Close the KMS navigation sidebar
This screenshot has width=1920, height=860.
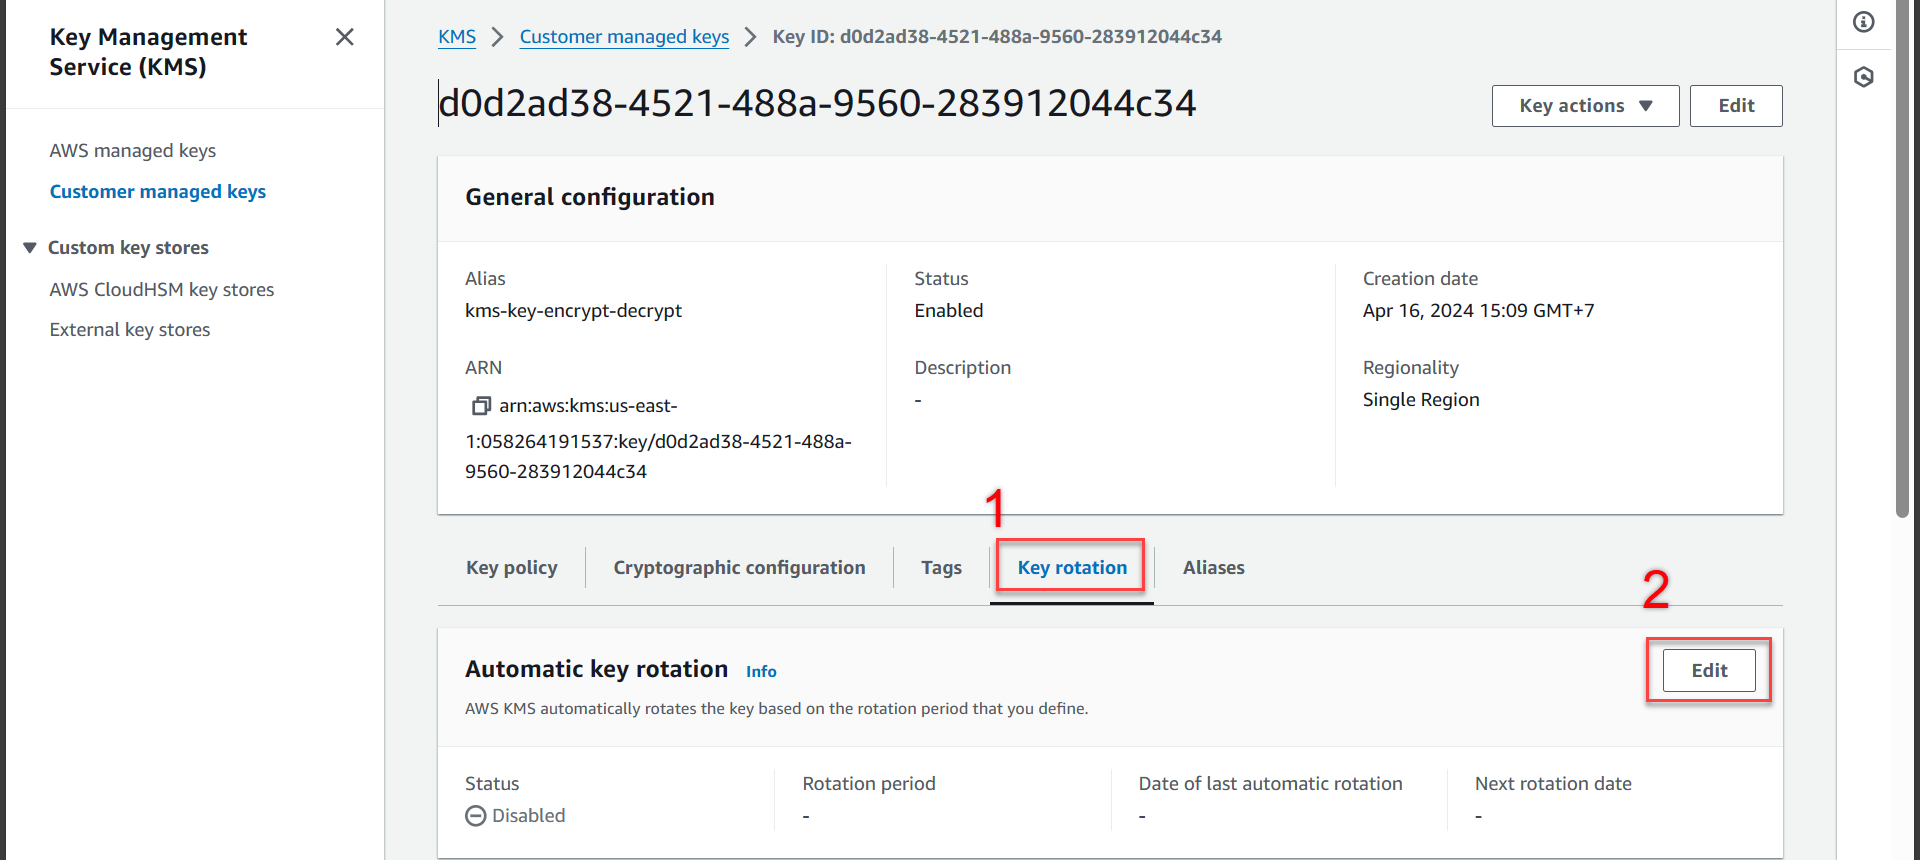click(345, 37)
